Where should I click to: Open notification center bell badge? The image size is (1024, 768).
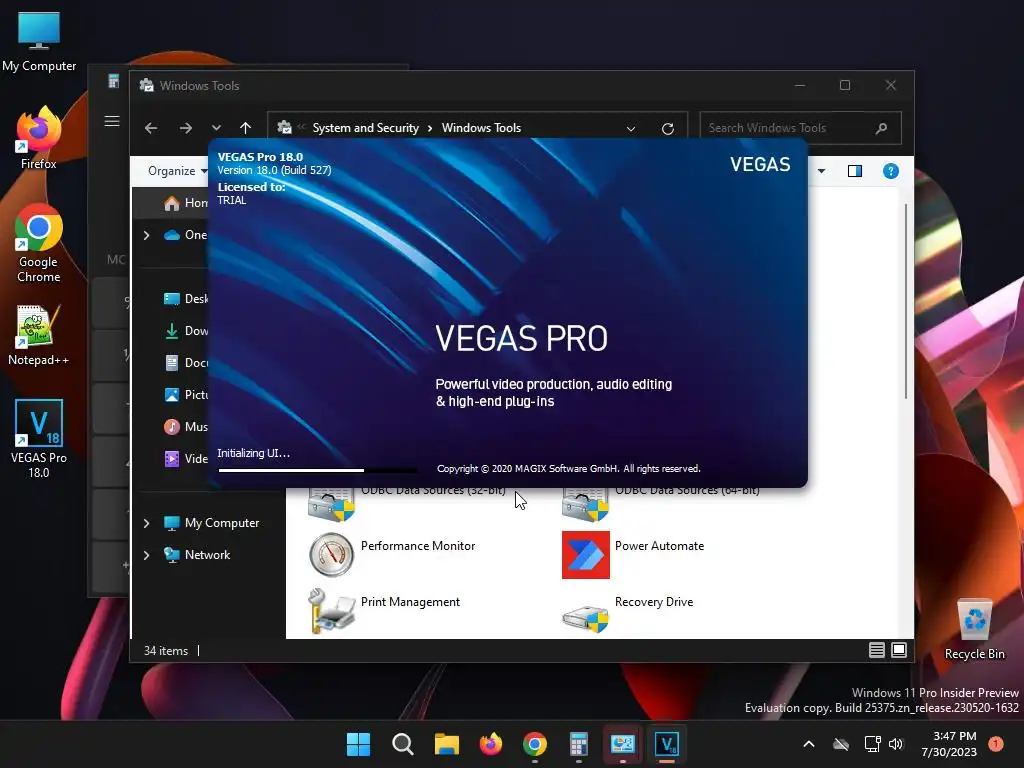(996, 744)
